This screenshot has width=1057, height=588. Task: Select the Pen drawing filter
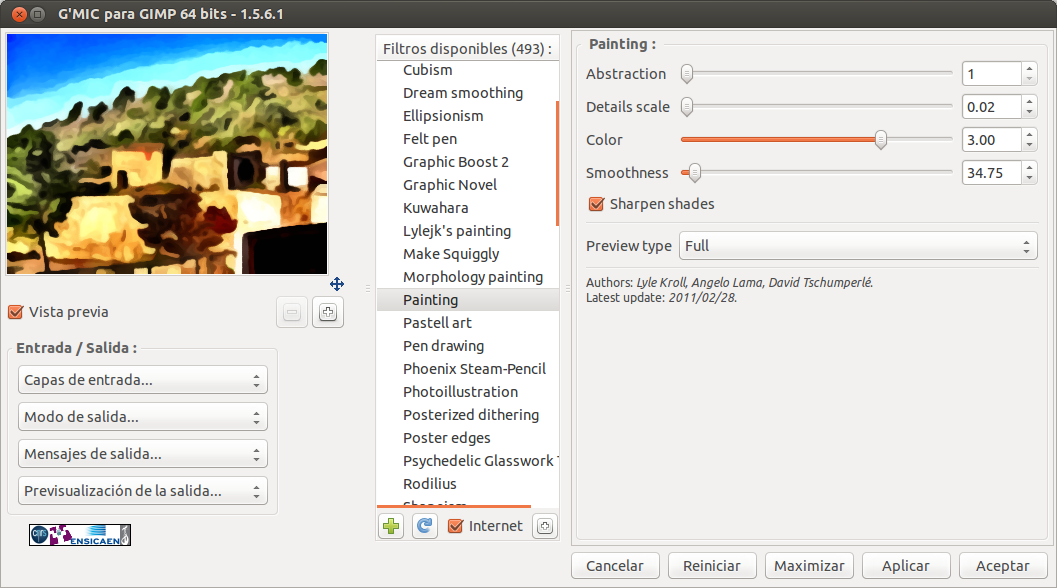pos(444,346)
